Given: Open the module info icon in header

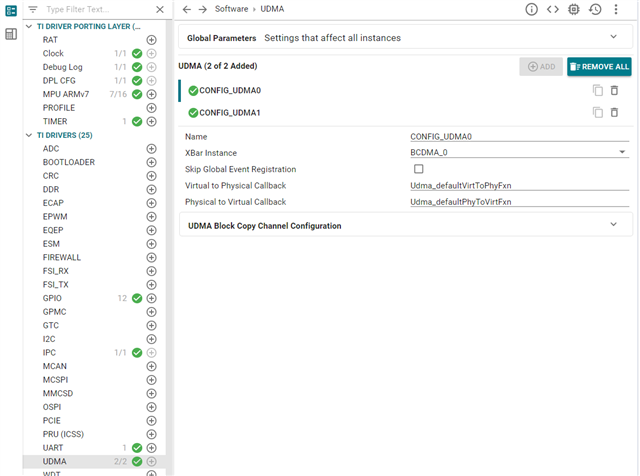Looking at the screenshot, I should tap(532, 9).
